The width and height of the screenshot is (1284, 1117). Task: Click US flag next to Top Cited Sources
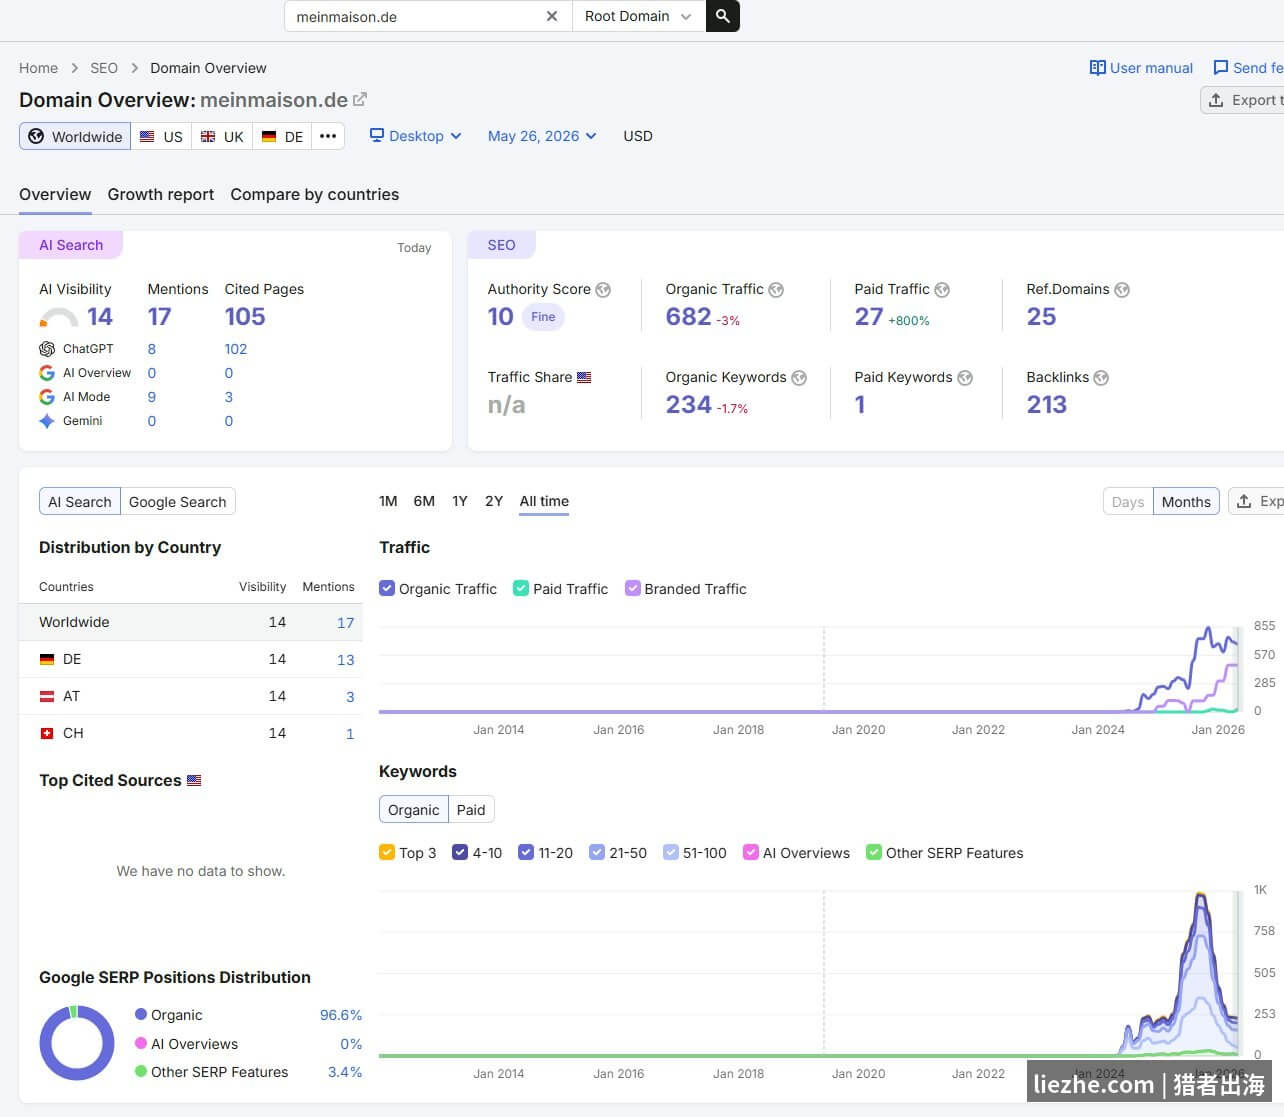pyautogui.click(x=194, y=780)
